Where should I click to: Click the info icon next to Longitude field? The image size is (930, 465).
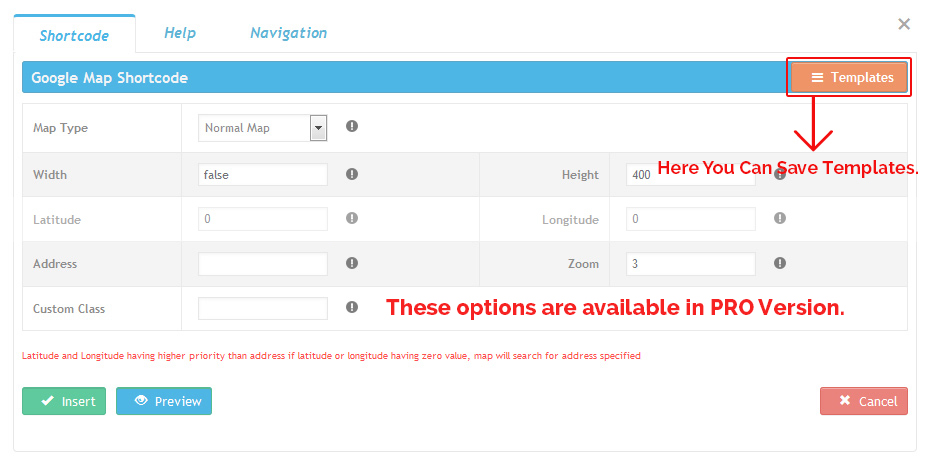[x=780, y=218]
